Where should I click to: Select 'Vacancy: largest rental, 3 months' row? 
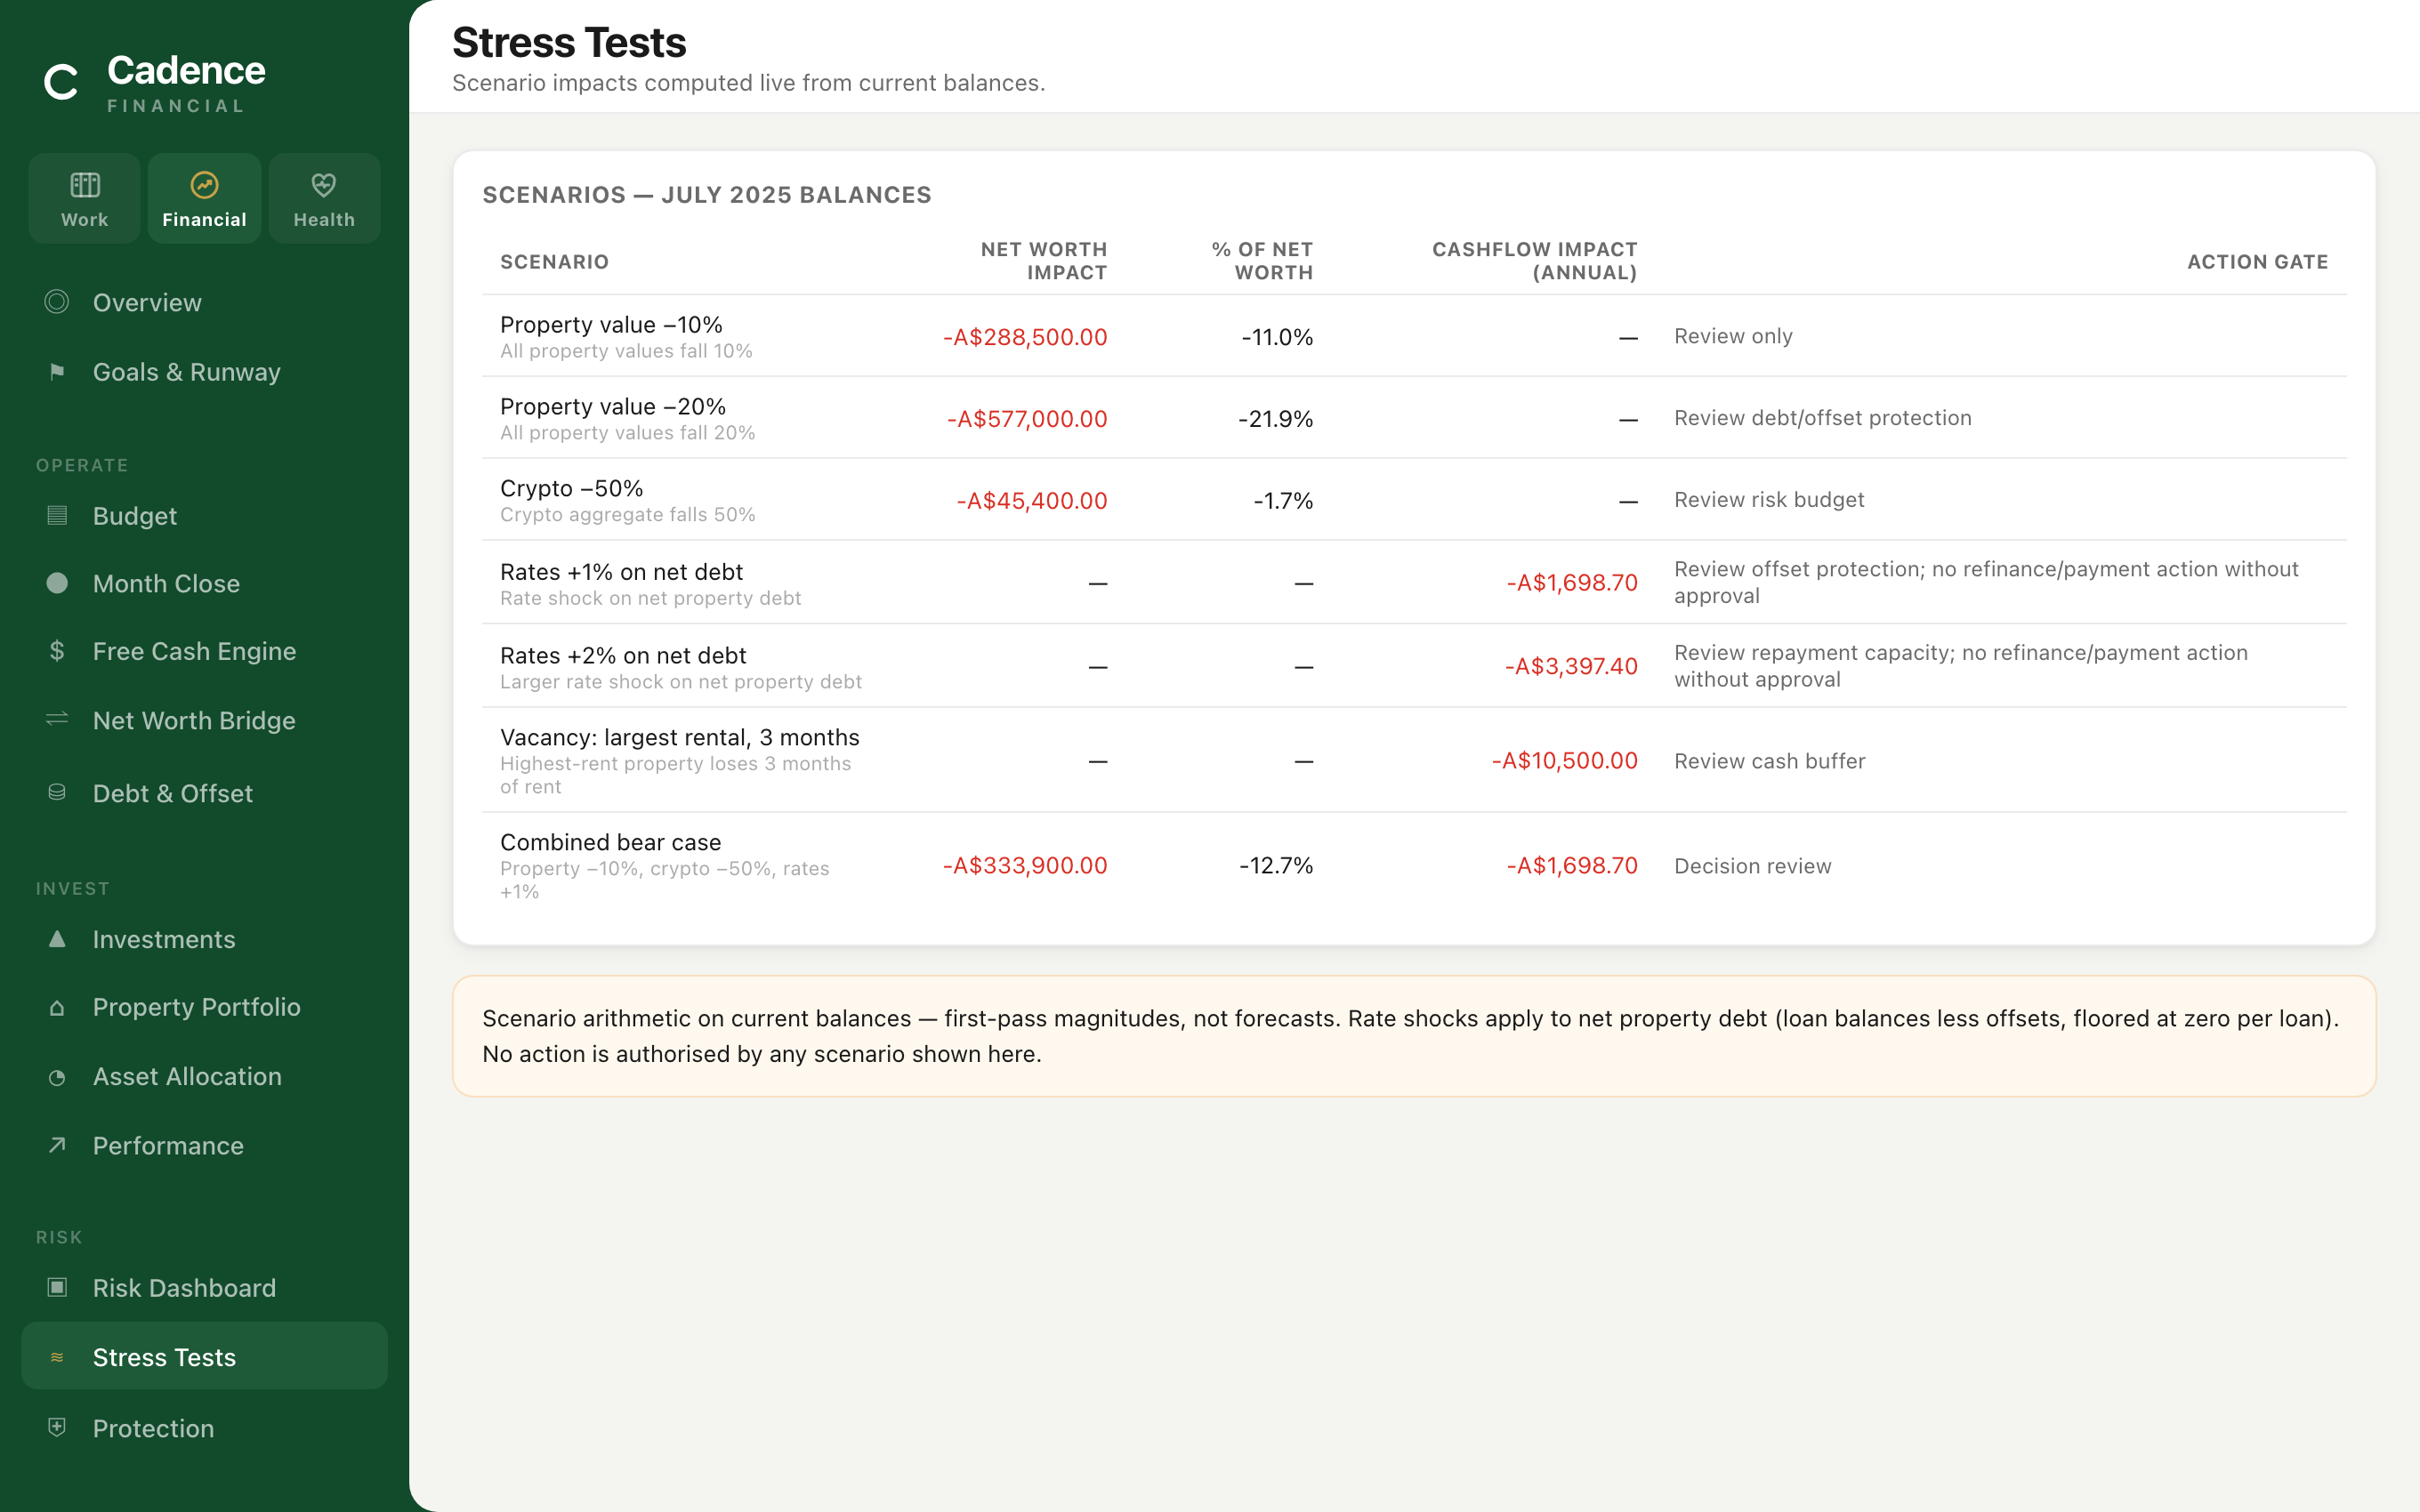(1414, 760)
